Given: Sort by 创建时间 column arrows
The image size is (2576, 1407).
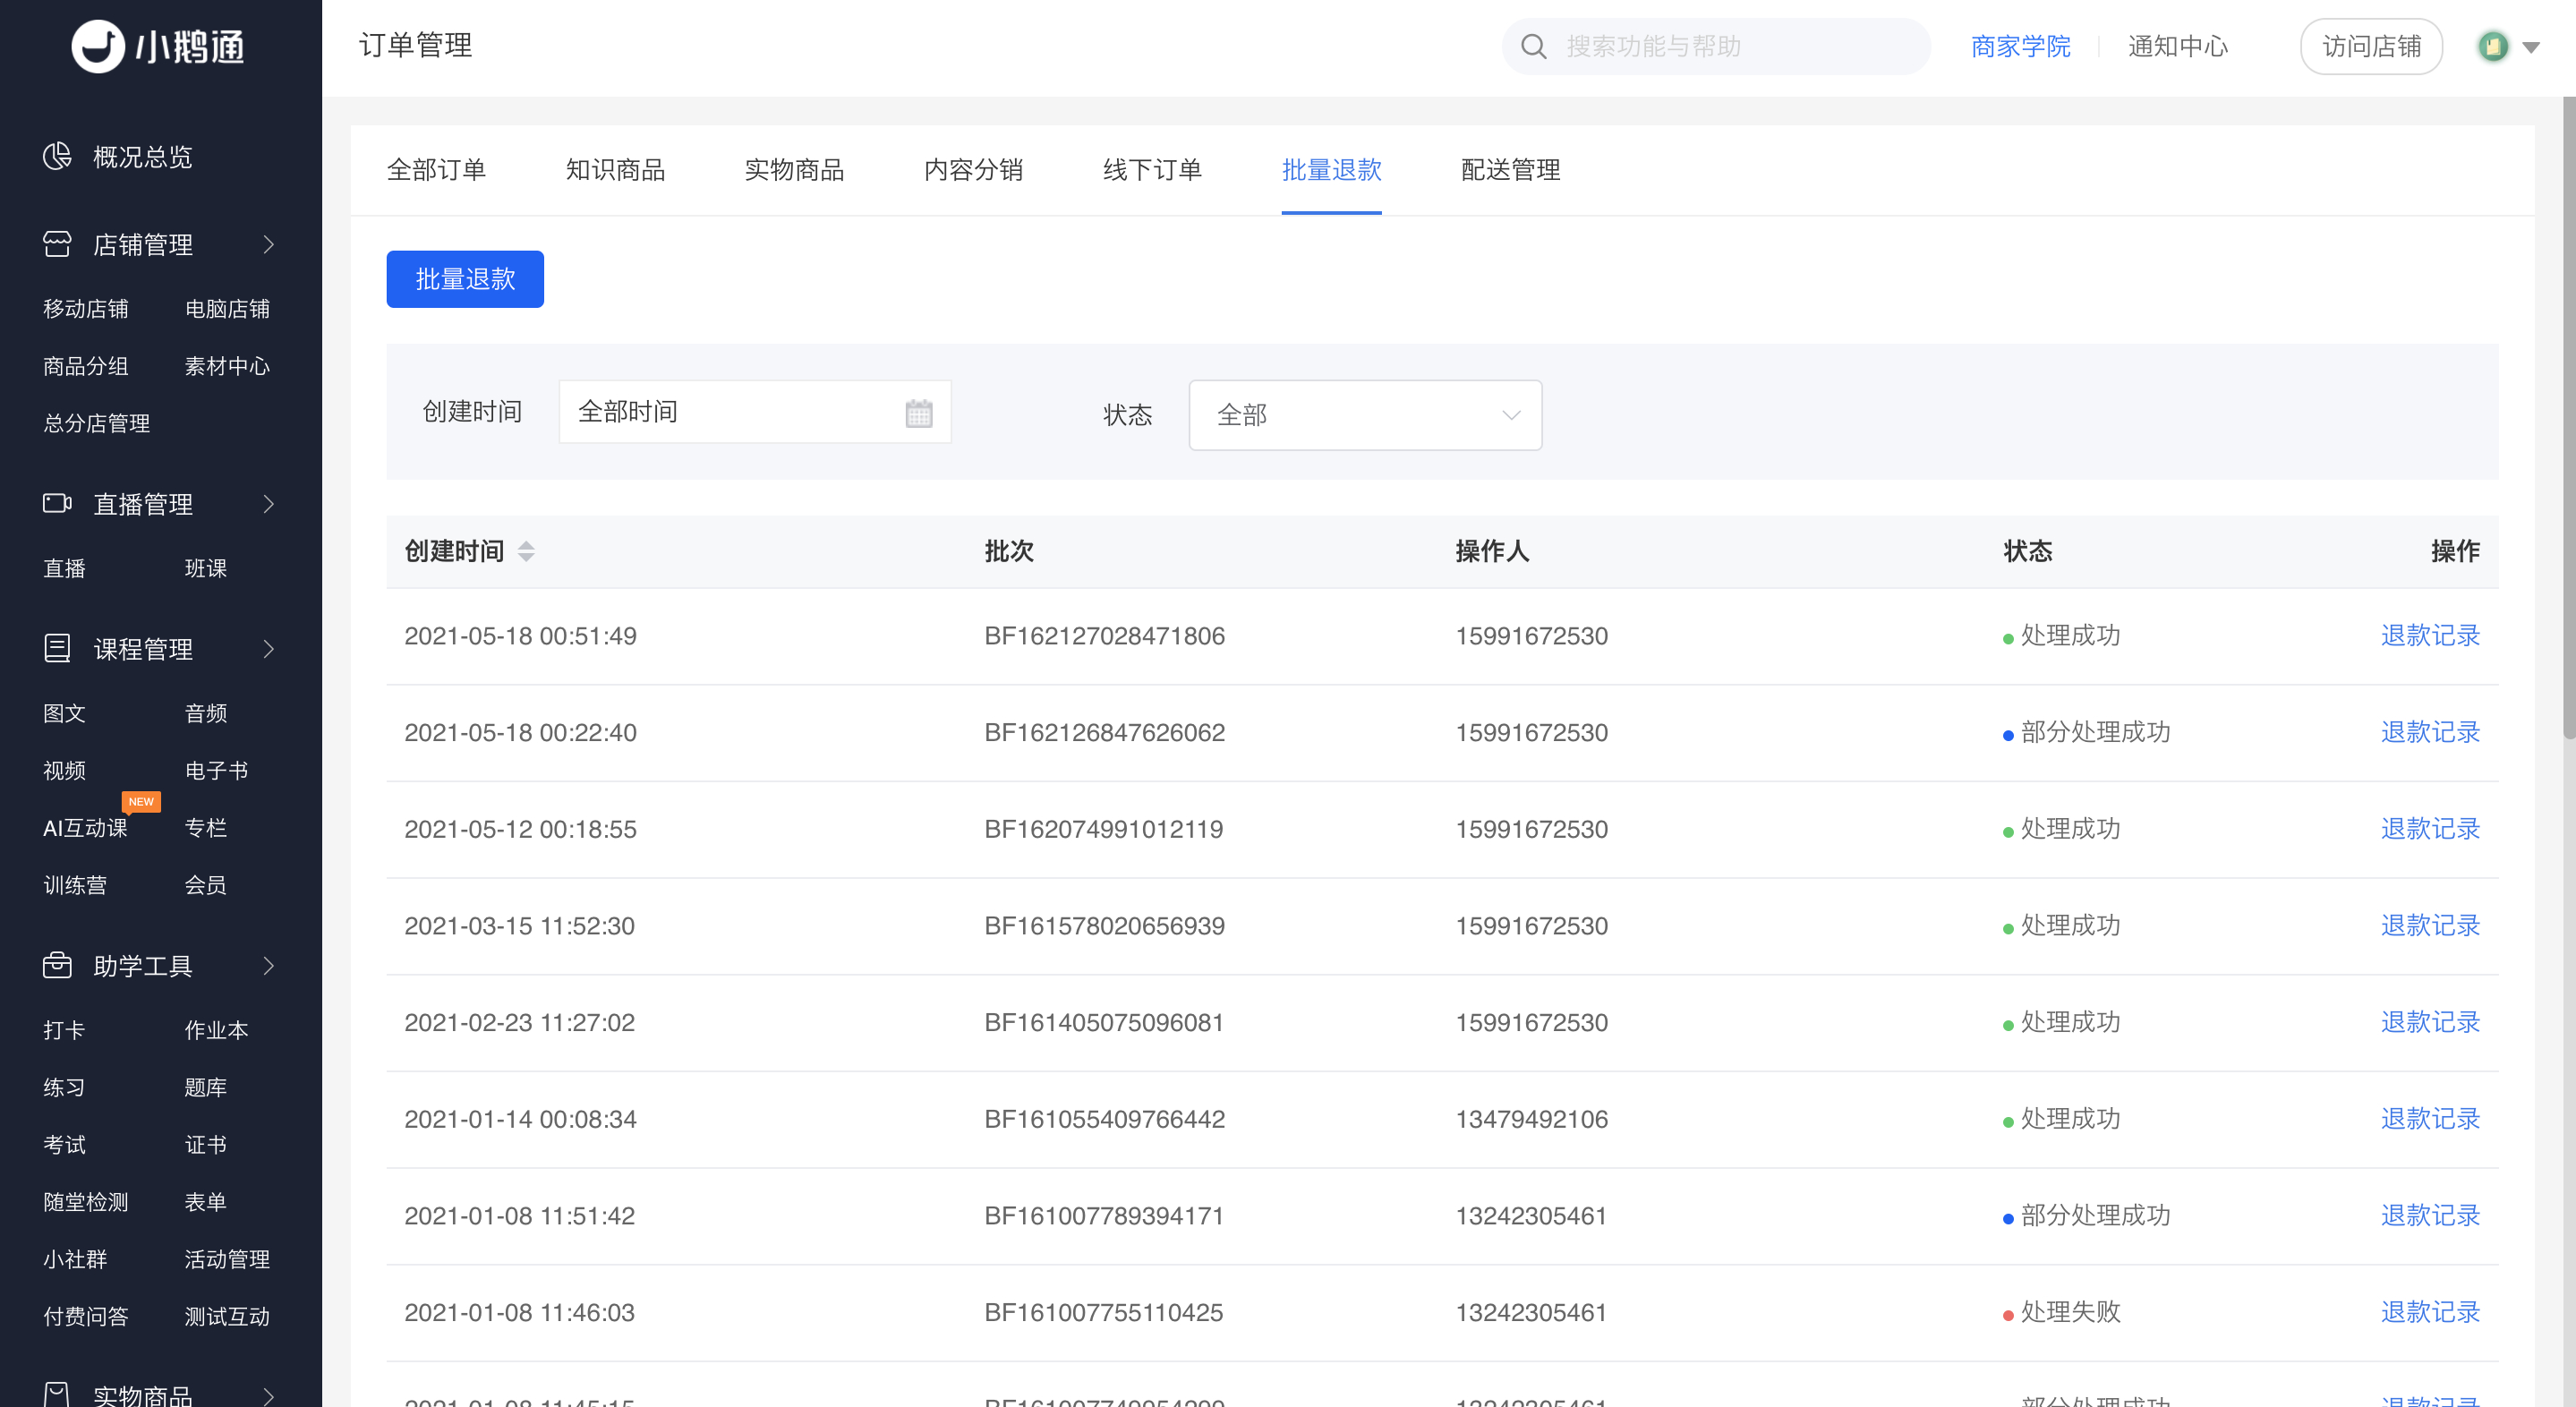Looking at the screenshot, I should point(526,551).
